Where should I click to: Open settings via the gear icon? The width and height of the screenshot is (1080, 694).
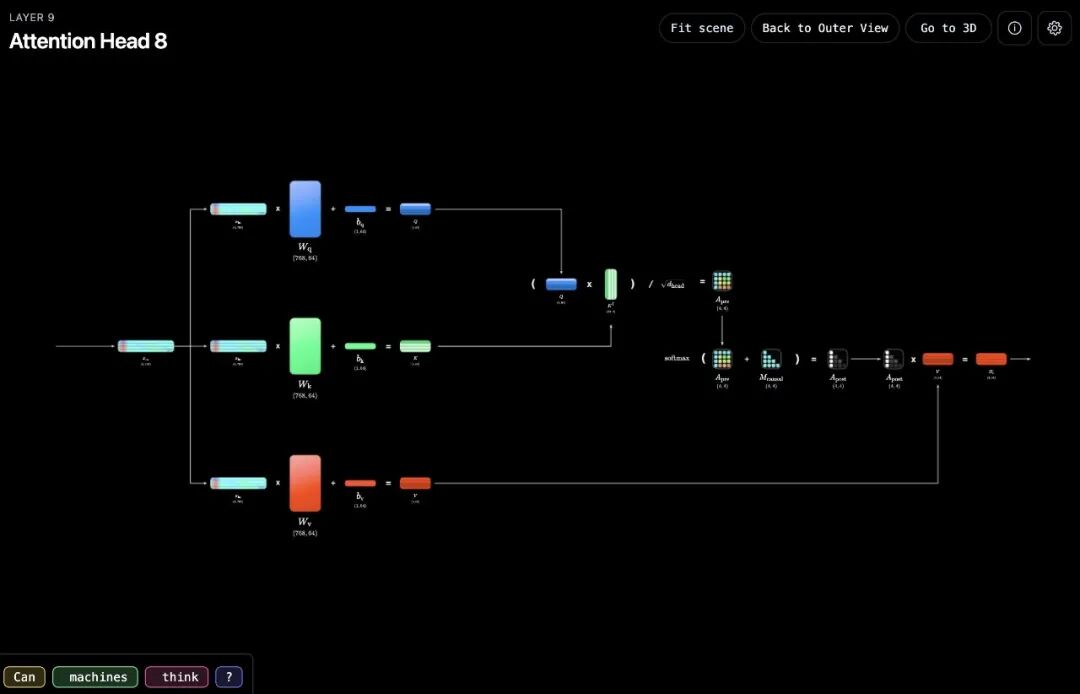1054,28
